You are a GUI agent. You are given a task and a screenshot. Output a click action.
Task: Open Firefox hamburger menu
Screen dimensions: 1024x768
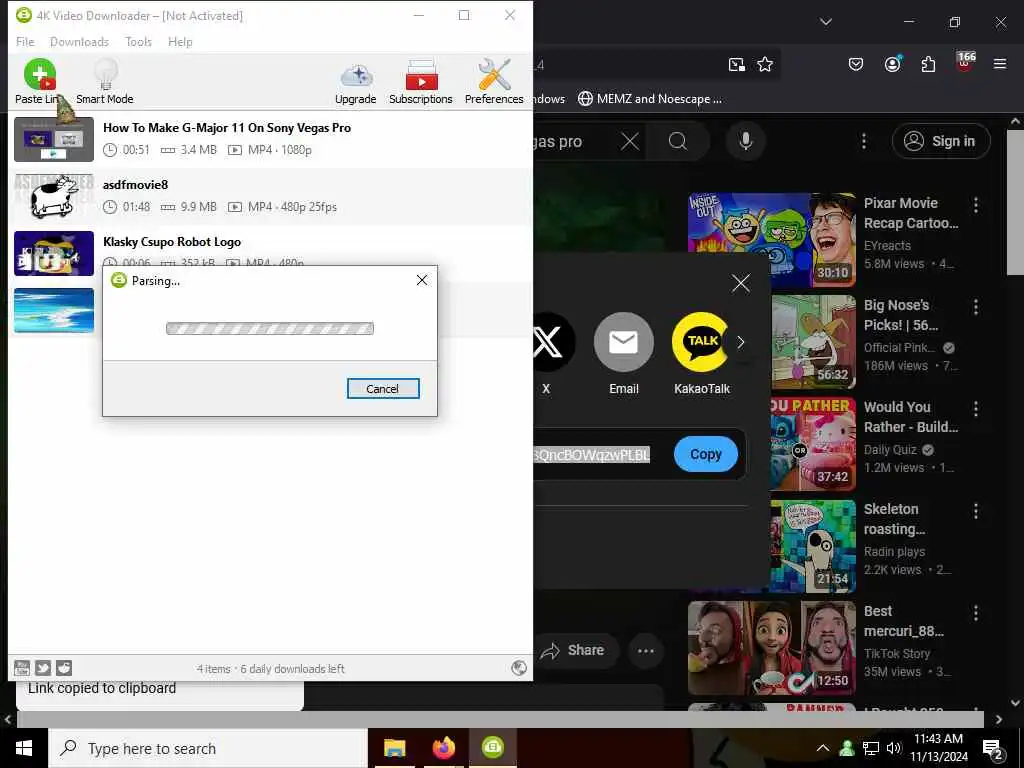click(1000, 64)
